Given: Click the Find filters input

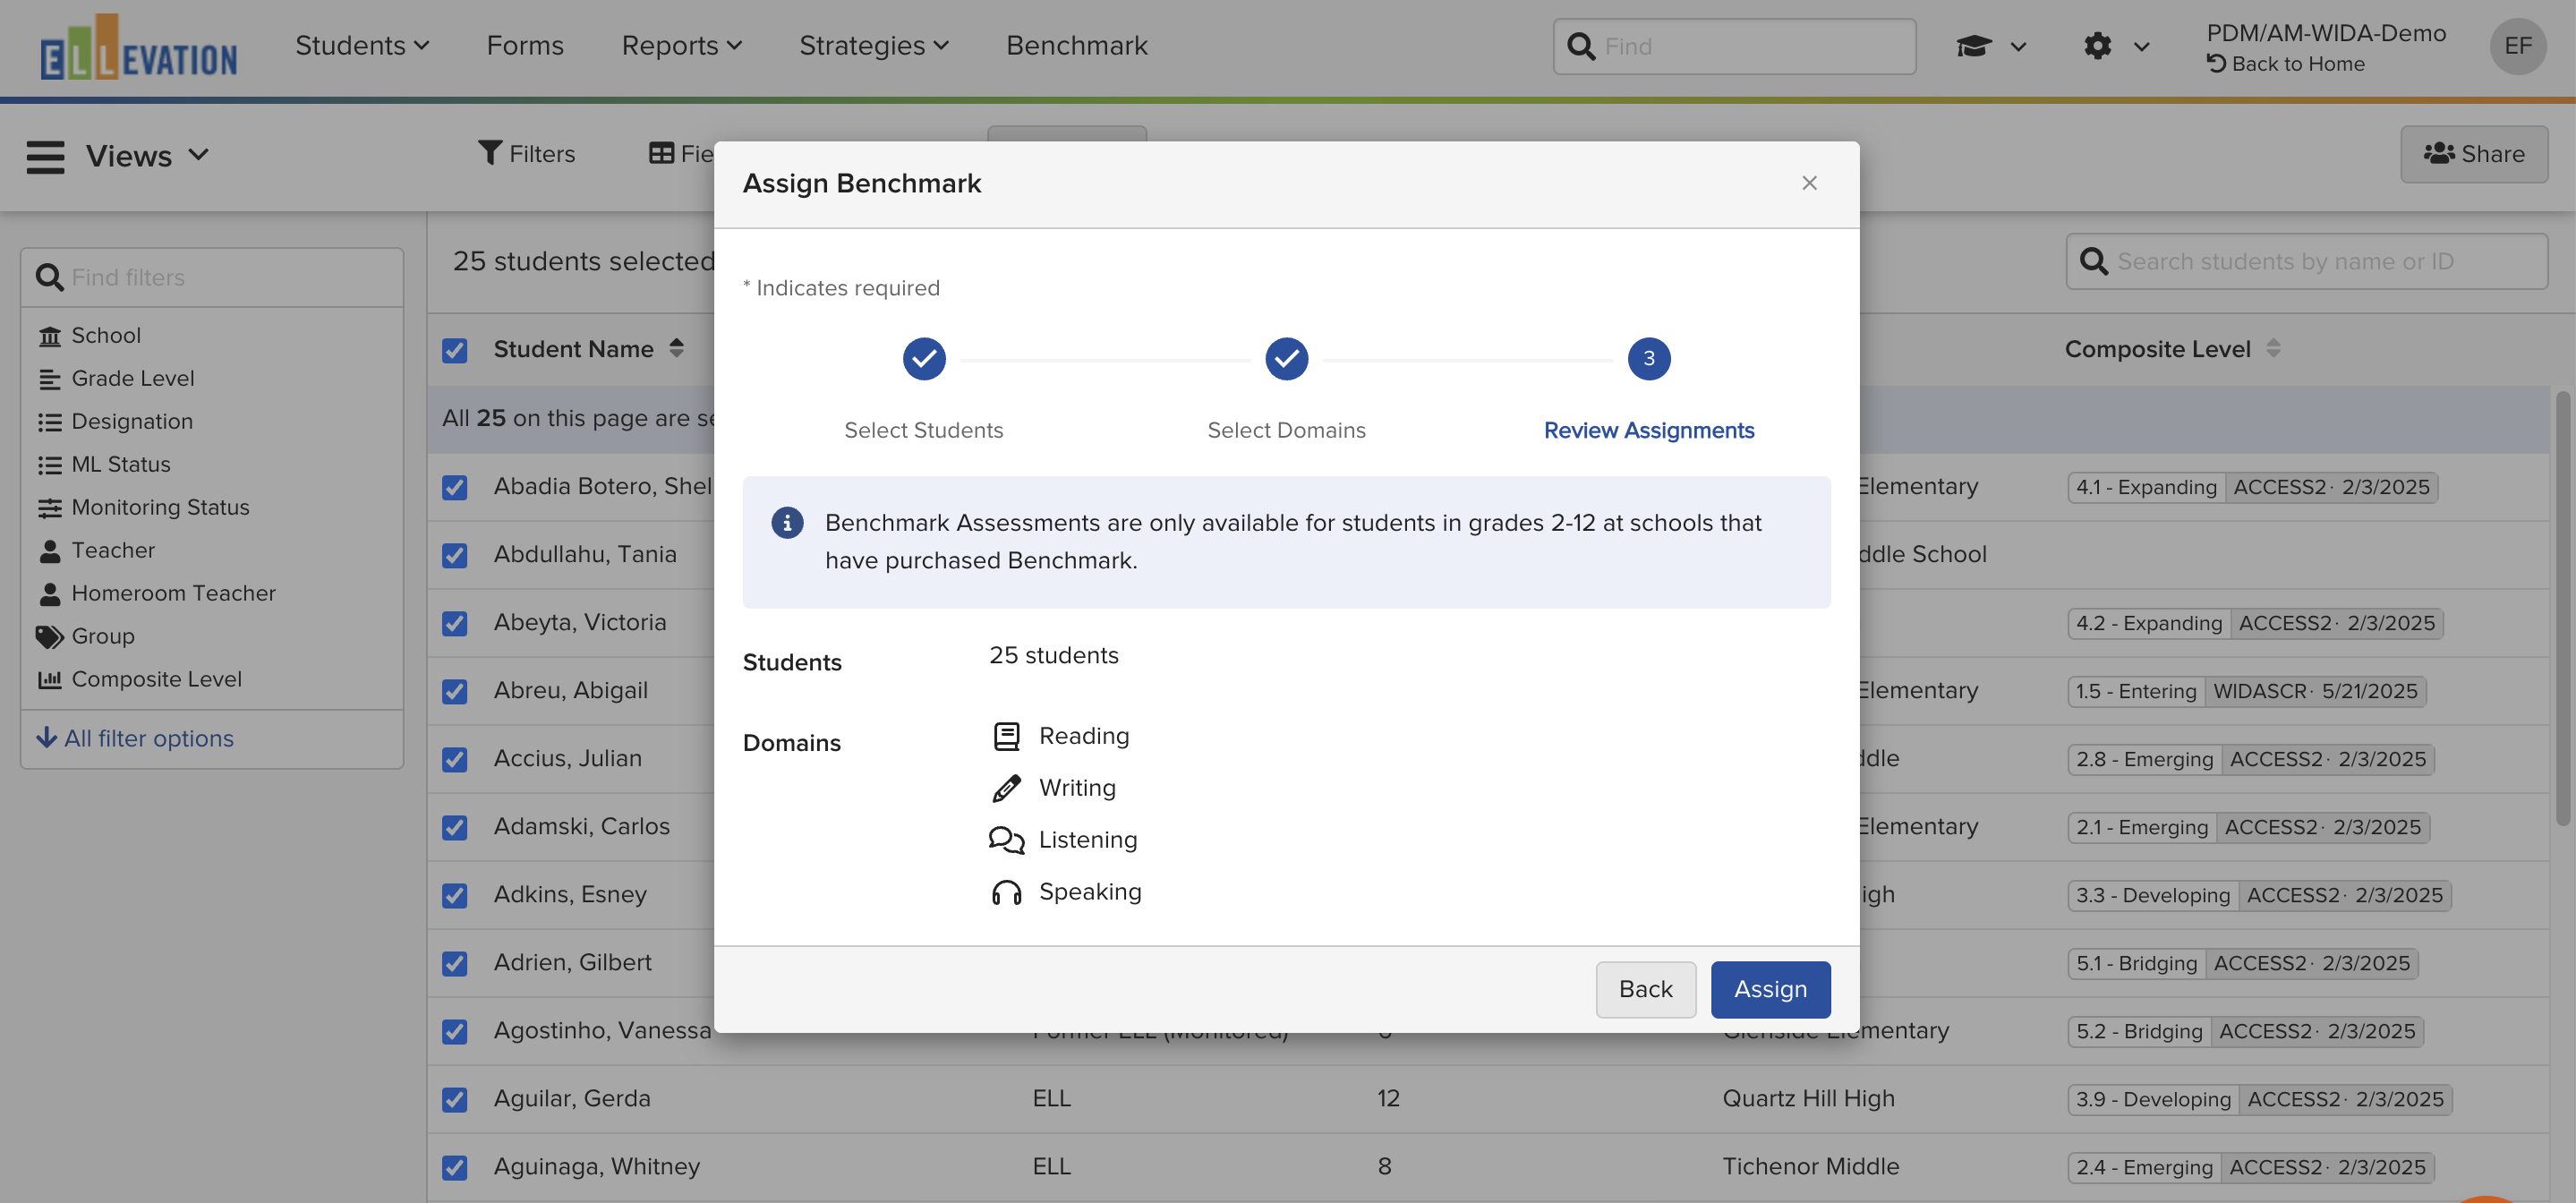Looking at the screenshot, I should pyautogui.click(x=212, y=277).
